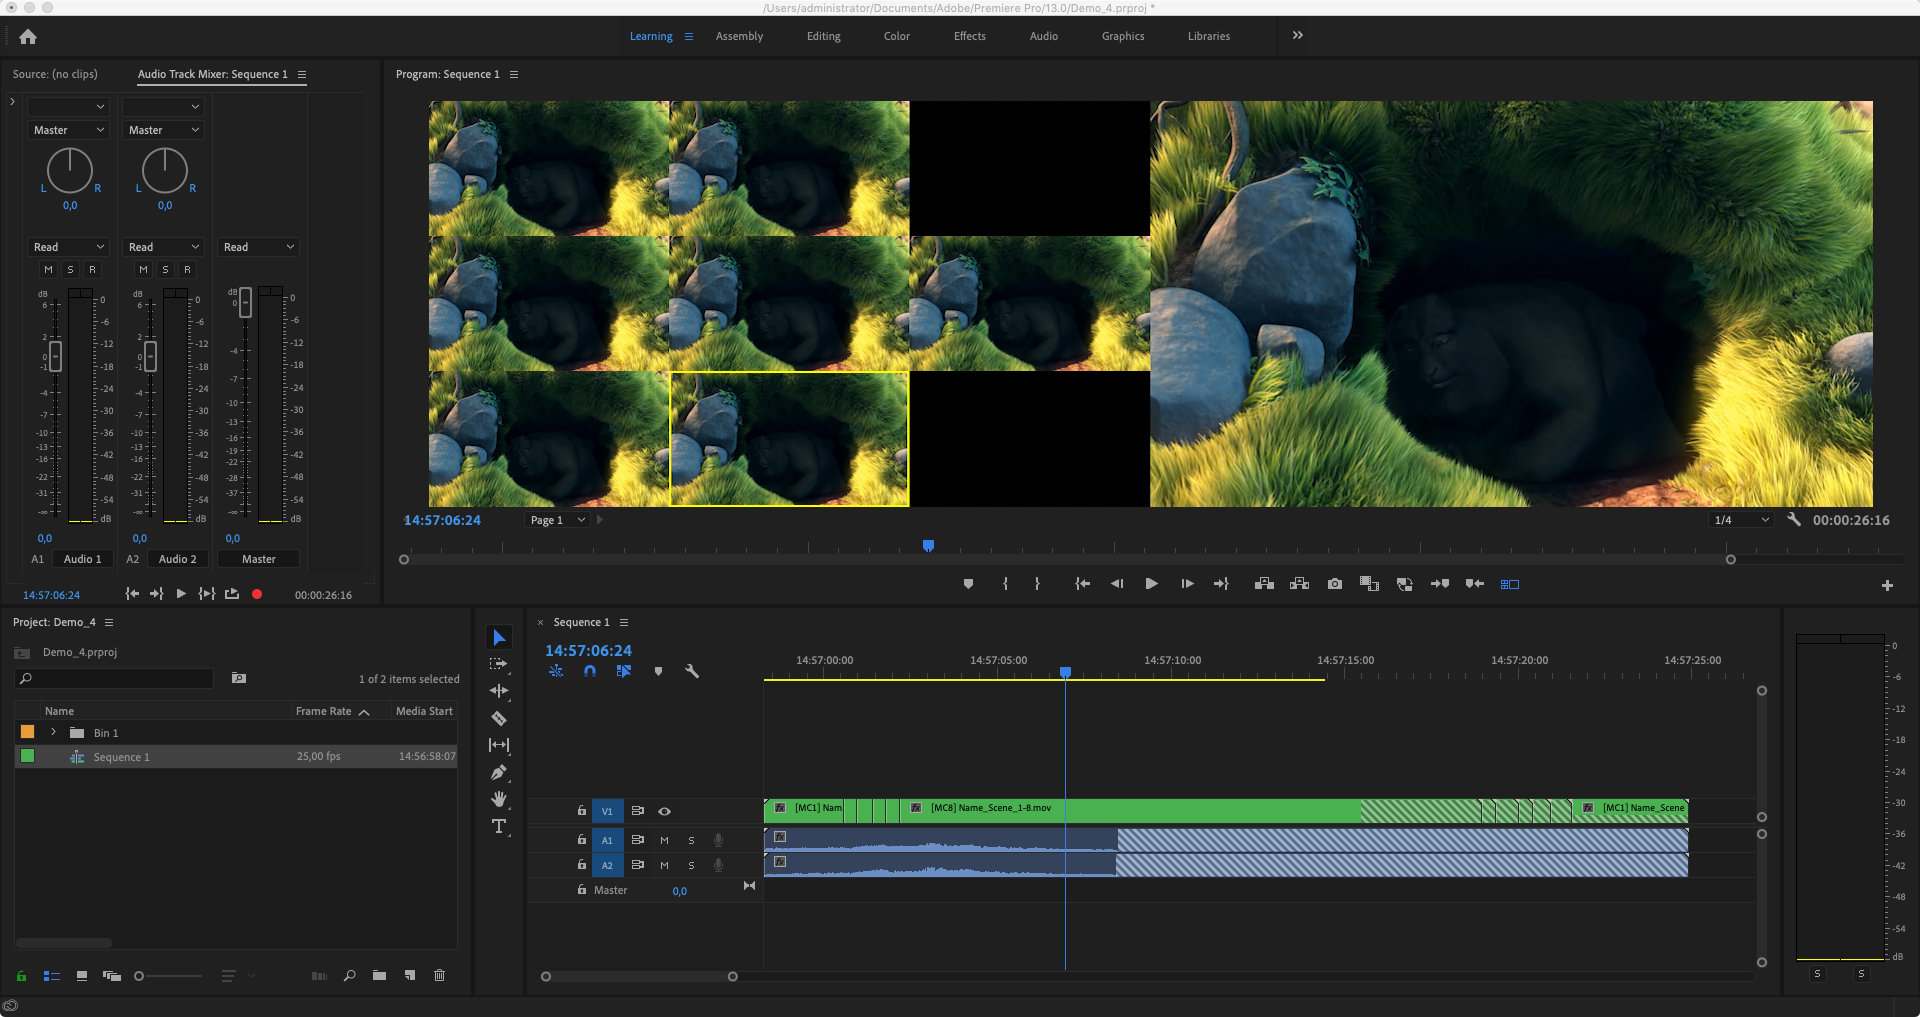Click the Extract button
The image size is (1920, 1017).
[1299, 584]
